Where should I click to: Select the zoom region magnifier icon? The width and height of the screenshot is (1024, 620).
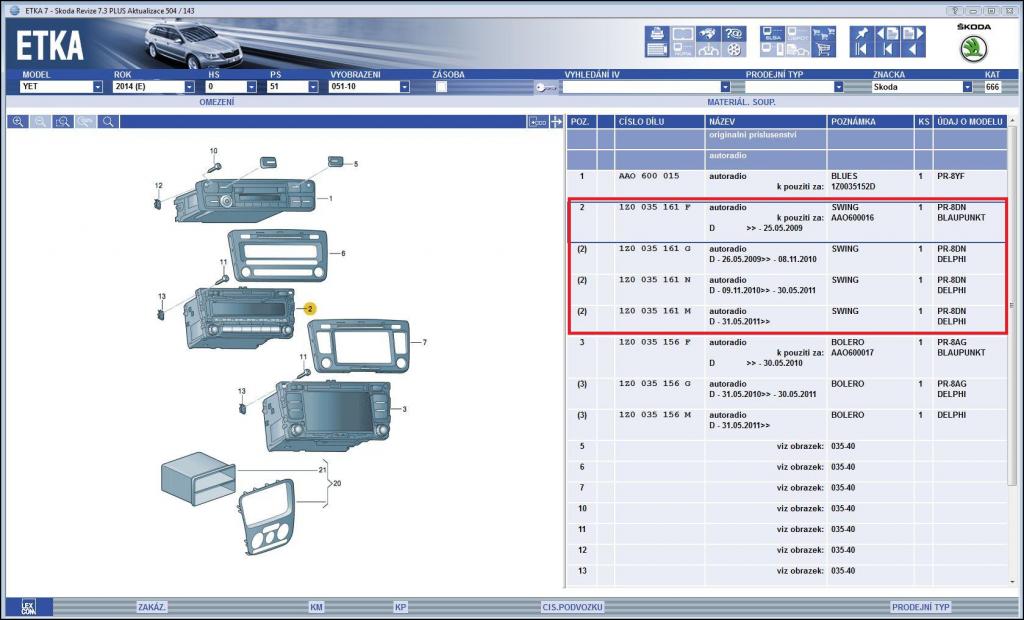[x=63, y=122]
